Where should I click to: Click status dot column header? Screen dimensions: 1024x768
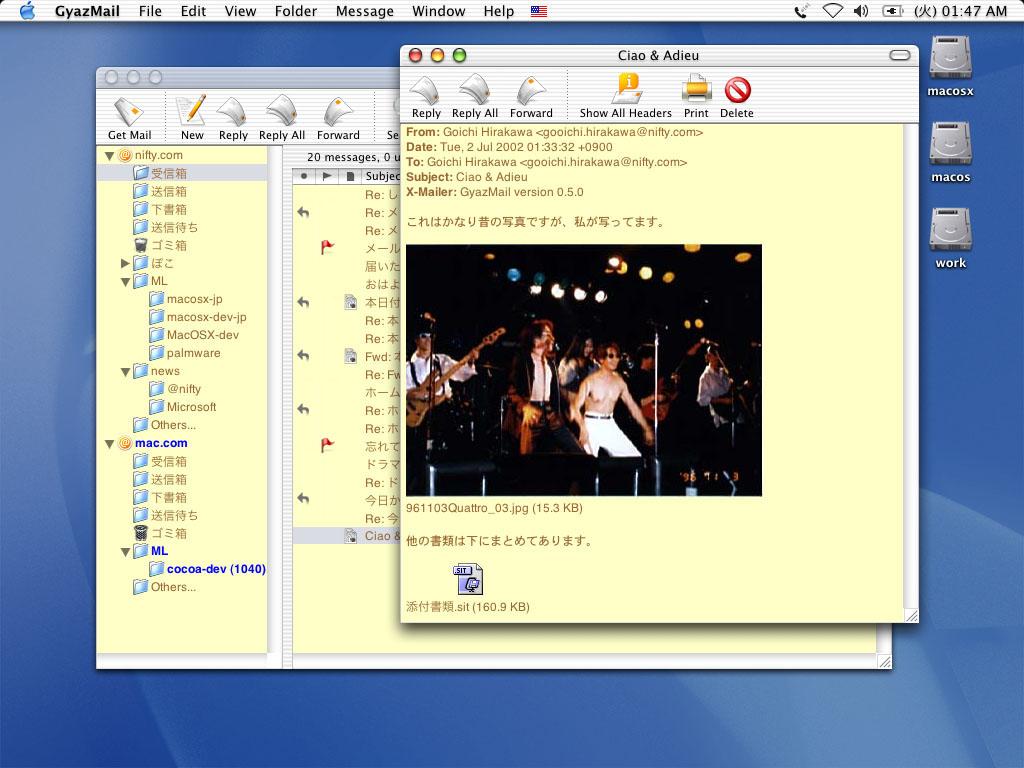click(304, 176)
